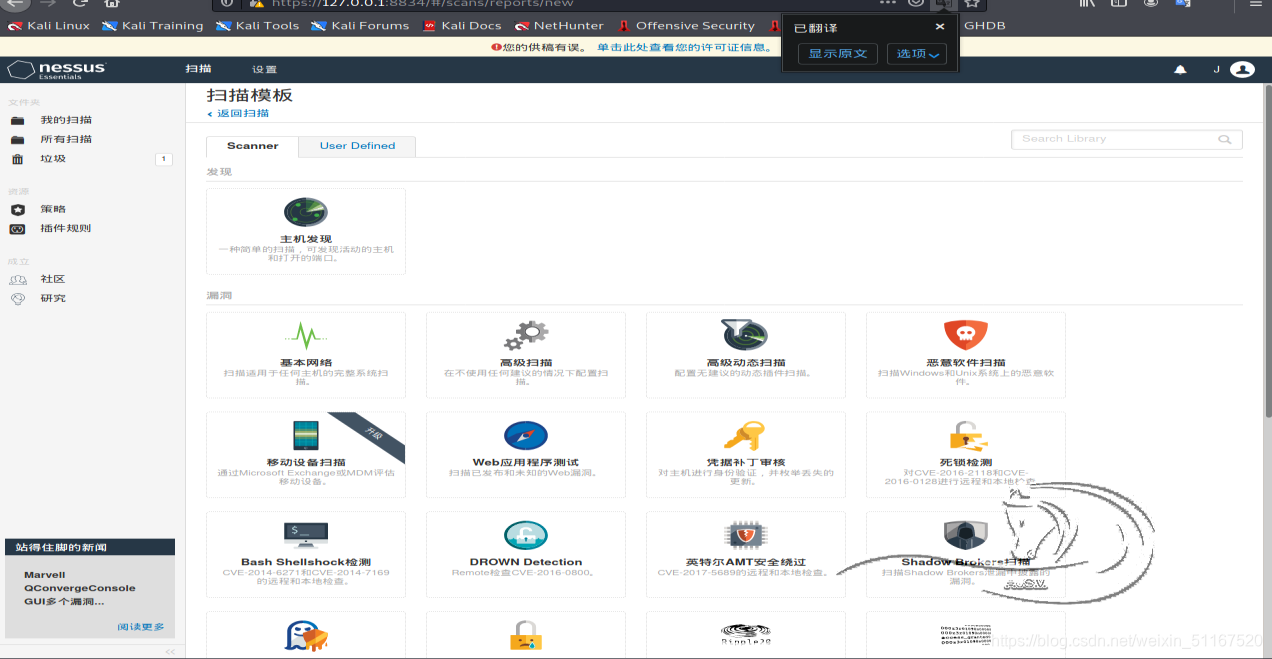The height and width of the screenshot is (659, 1272).
Task: Open the 死锁检测 broken padlock icon
Action: 966,436
